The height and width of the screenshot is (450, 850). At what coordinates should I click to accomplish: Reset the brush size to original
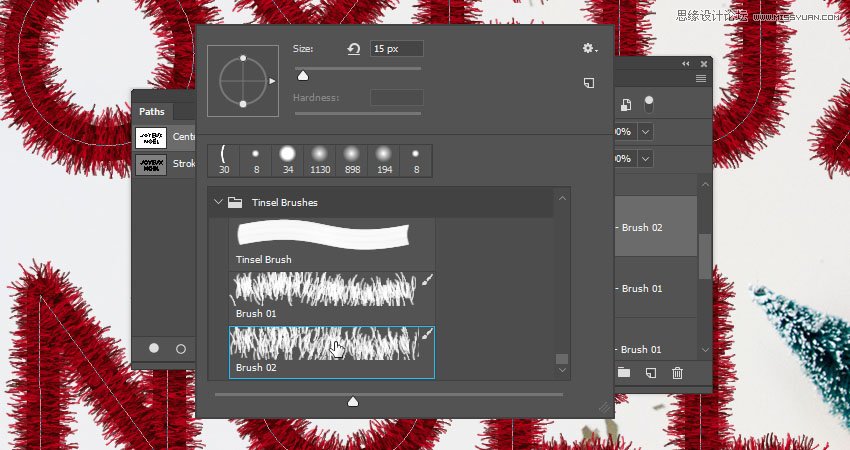tap(353, 49)
